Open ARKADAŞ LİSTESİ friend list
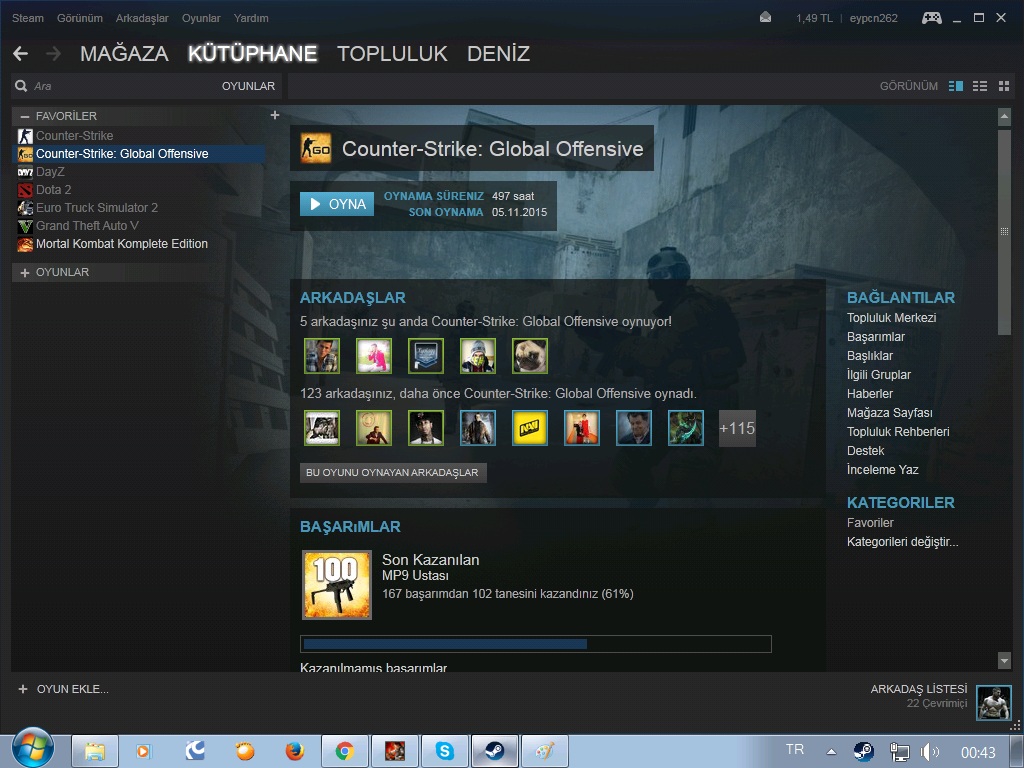1024x768 pixels. tap(919, 689)
